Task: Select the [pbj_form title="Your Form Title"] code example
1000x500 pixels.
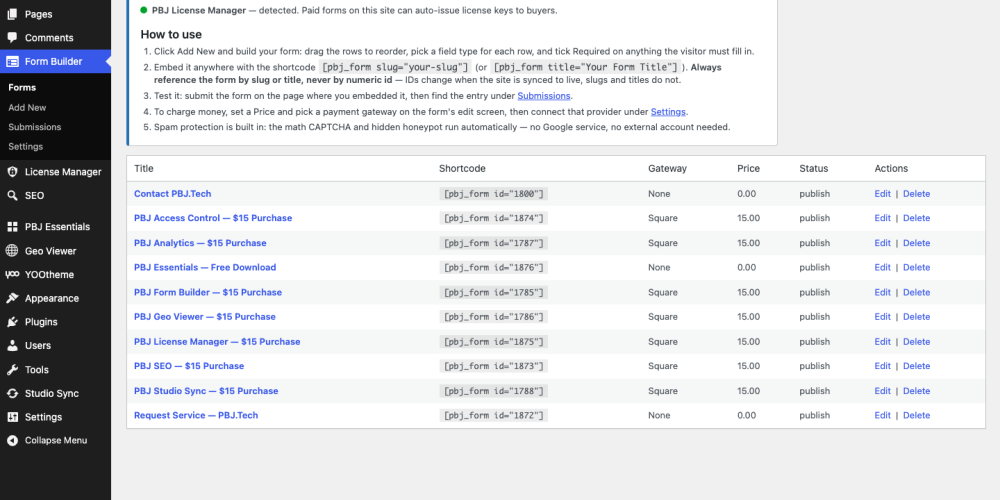Action: click(x=586, y=67)
